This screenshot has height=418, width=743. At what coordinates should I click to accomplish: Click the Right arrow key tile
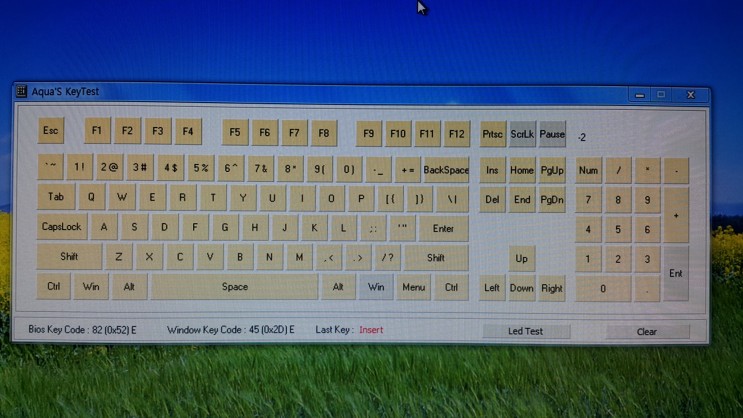[x=552, y=288]
